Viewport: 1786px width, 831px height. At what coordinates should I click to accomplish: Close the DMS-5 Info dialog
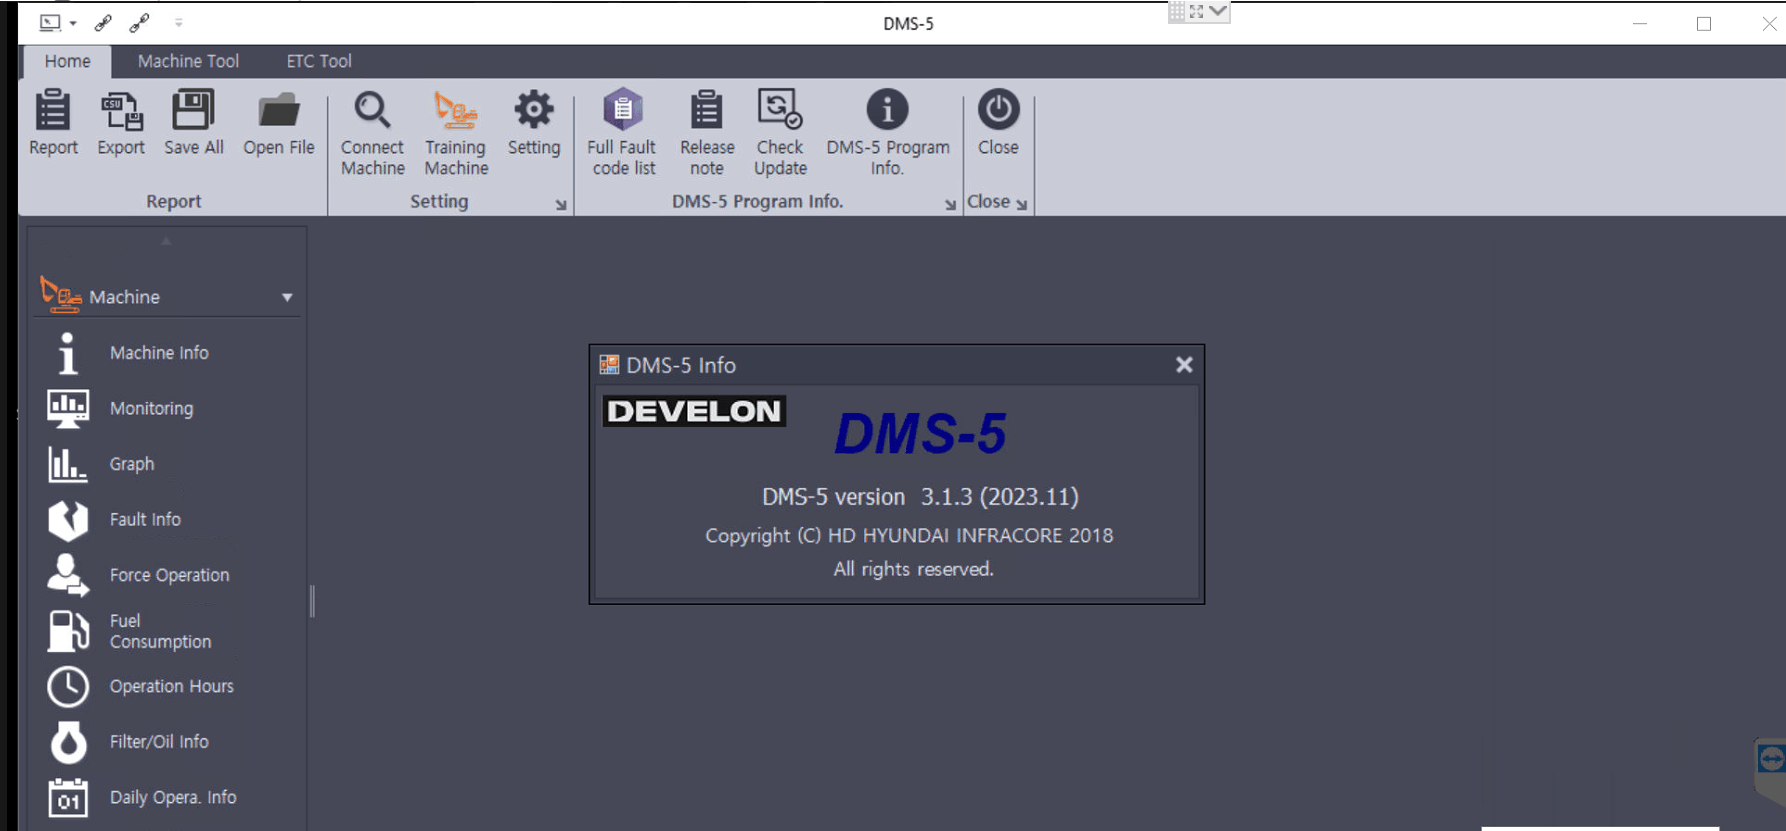point(1184,365)
